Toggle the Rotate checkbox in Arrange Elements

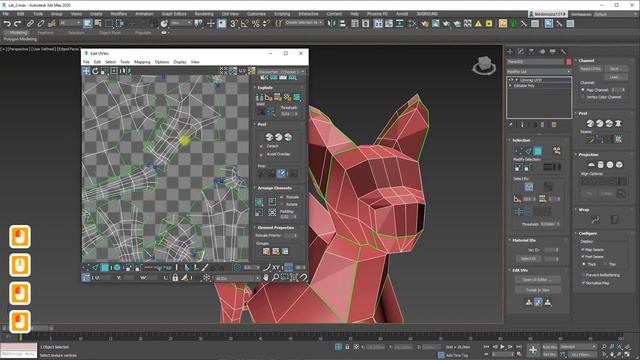pos(282,204)
